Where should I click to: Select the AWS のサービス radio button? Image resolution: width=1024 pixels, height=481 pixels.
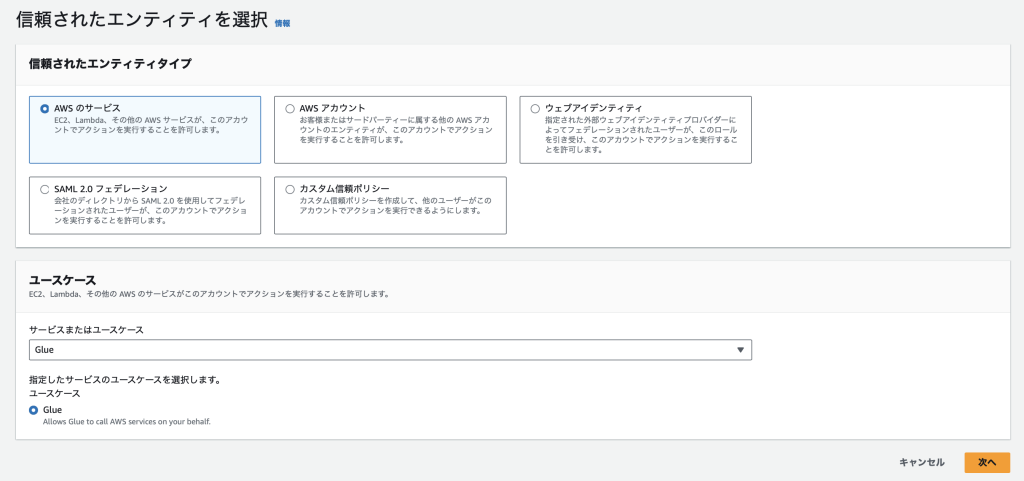coord(44,108)
